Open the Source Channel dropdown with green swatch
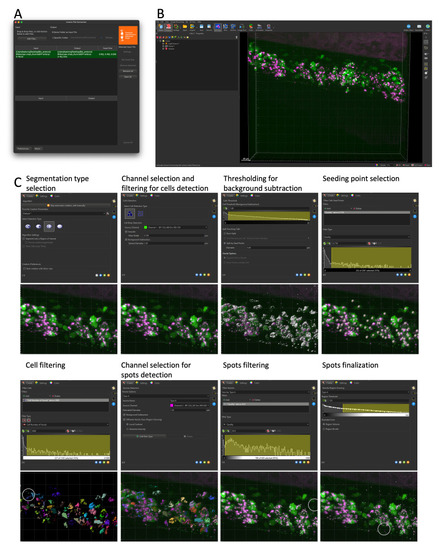The width and height of the screenshot is (439, 550). 175,227
